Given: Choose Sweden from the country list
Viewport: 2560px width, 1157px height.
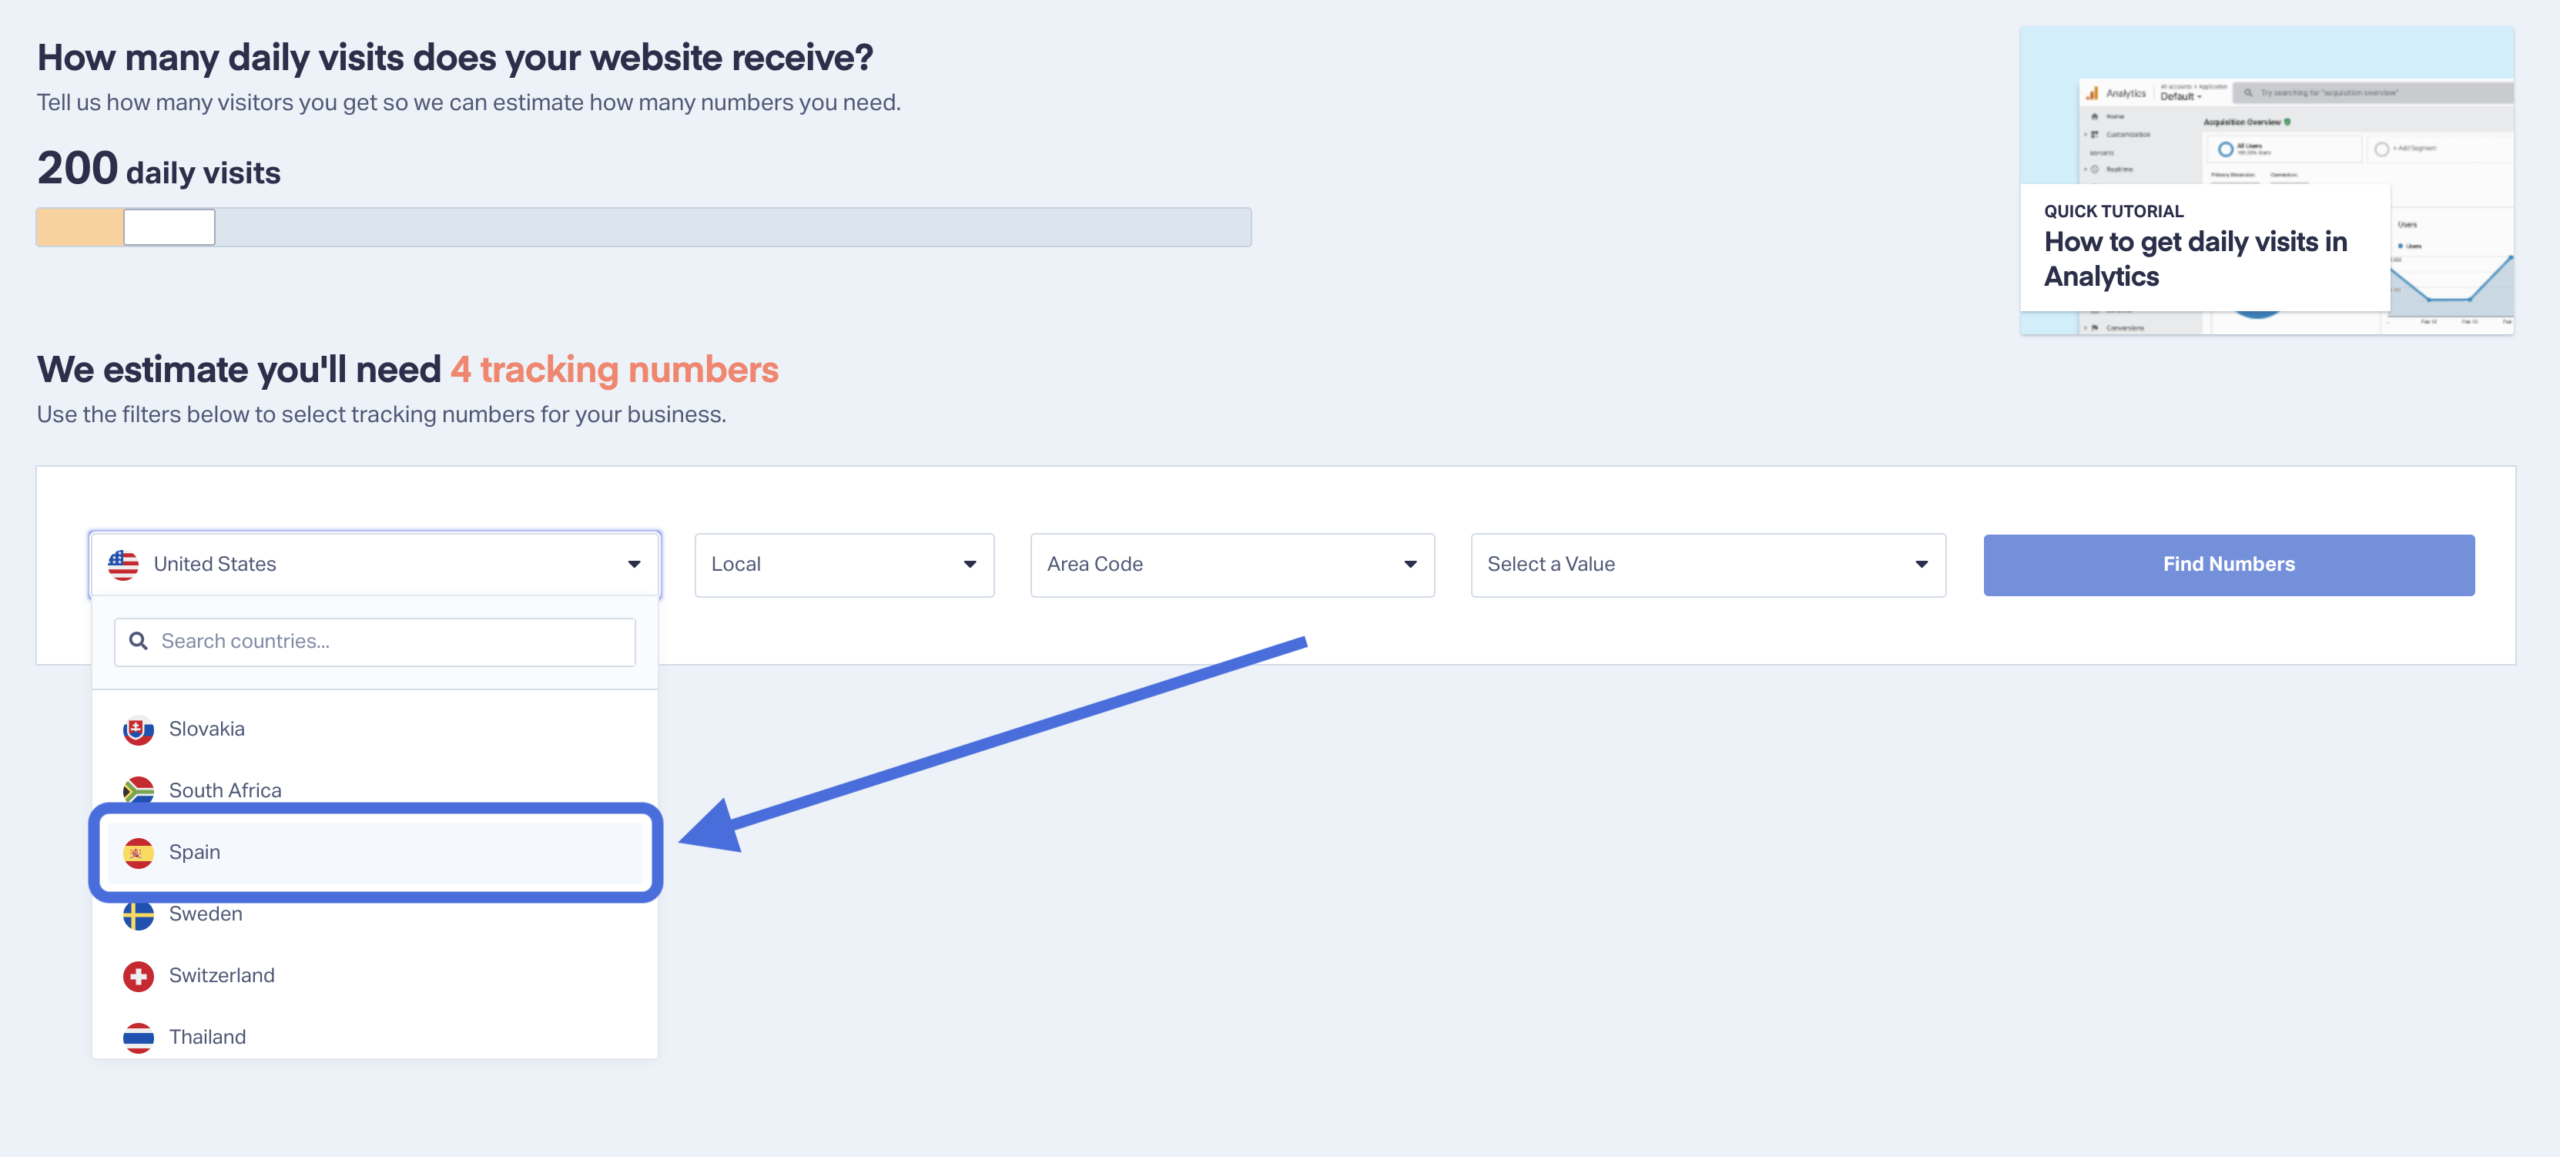Looking at the screenshot, I should coord(375,914).
